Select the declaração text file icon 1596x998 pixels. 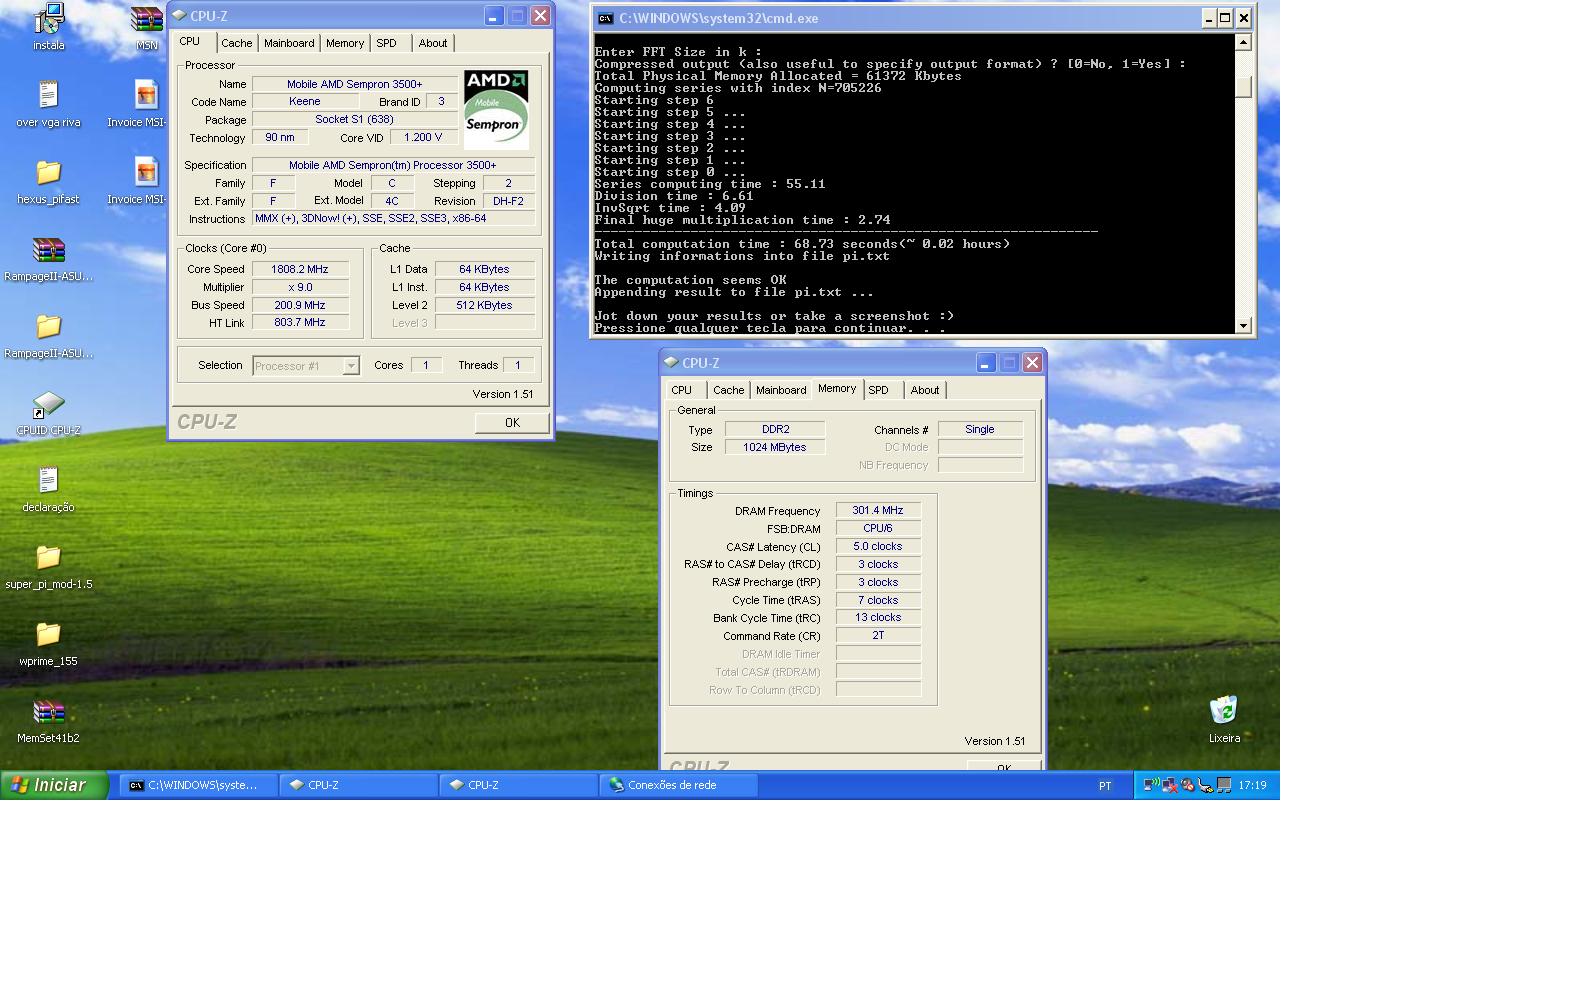pyautogui.click(x=48, y=480)
